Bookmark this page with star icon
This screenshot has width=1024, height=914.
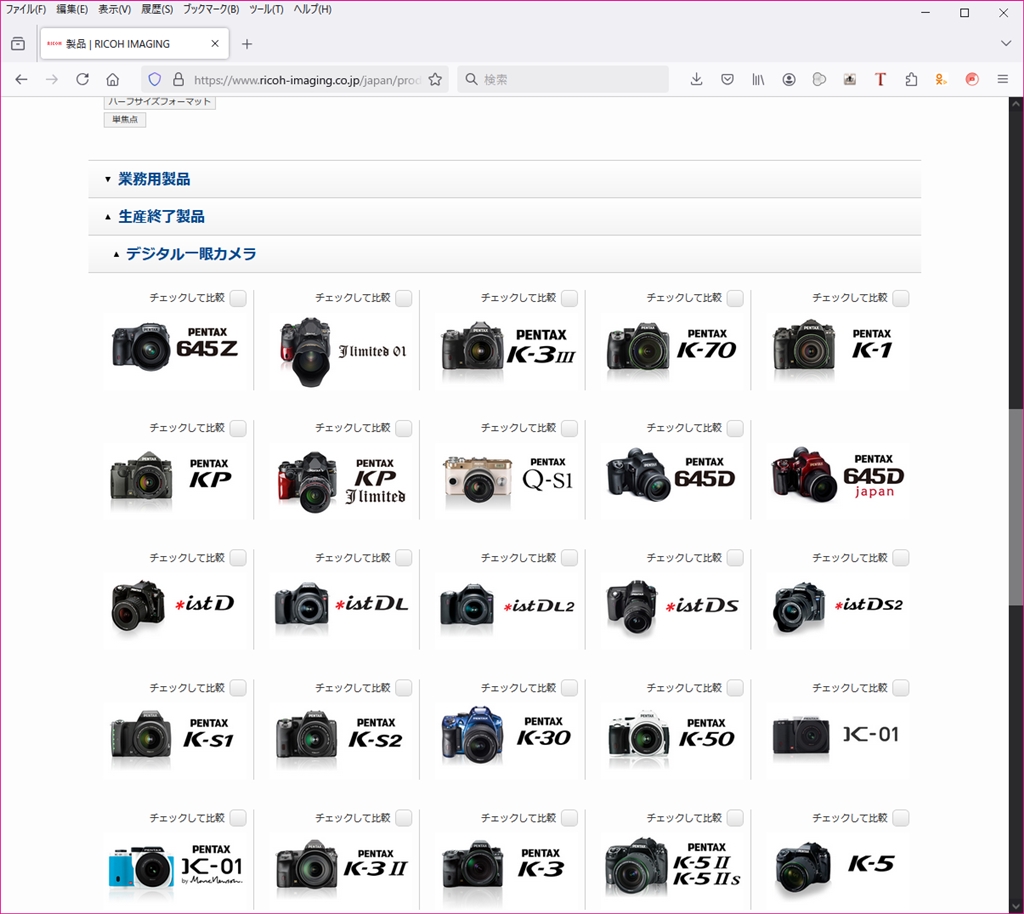tap(435, 80)
